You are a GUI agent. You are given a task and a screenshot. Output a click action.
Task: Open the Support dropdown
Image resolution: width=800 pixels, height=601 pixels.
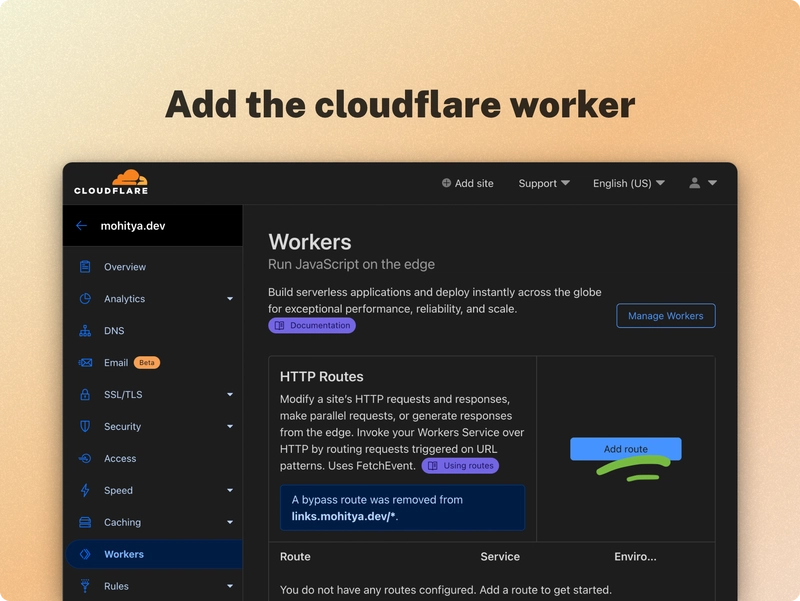(x=544, y=183)
